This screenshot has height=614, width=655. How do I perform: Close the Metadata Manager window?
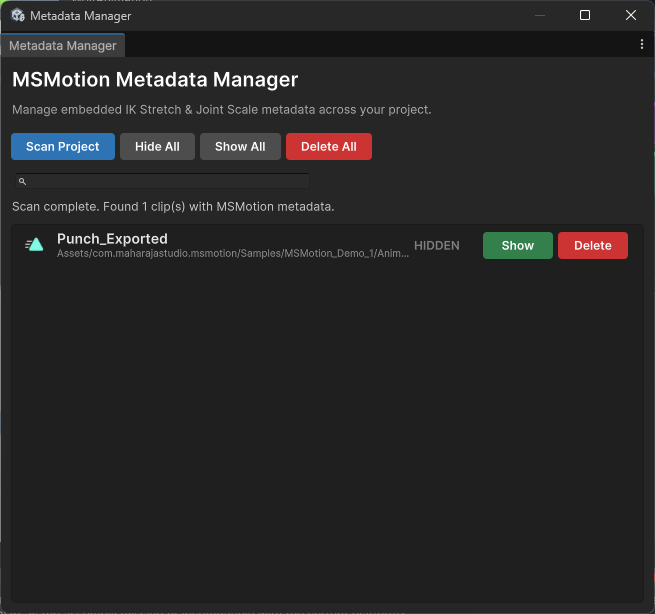[631, 15]
